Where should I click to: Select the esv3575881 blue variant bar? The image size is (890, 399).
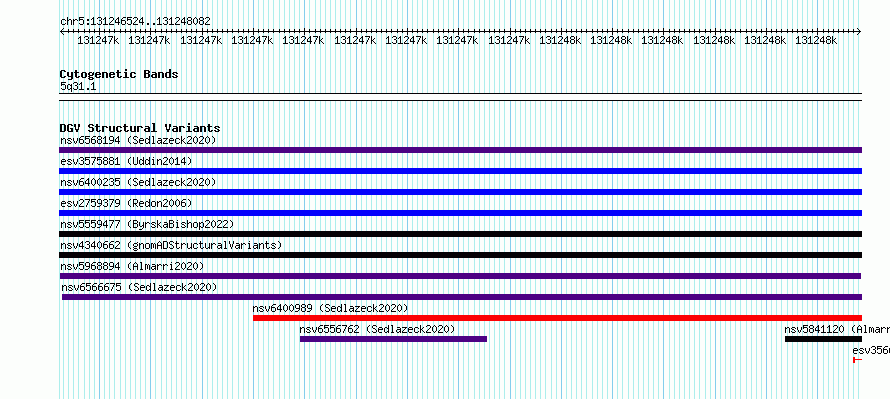460,171
